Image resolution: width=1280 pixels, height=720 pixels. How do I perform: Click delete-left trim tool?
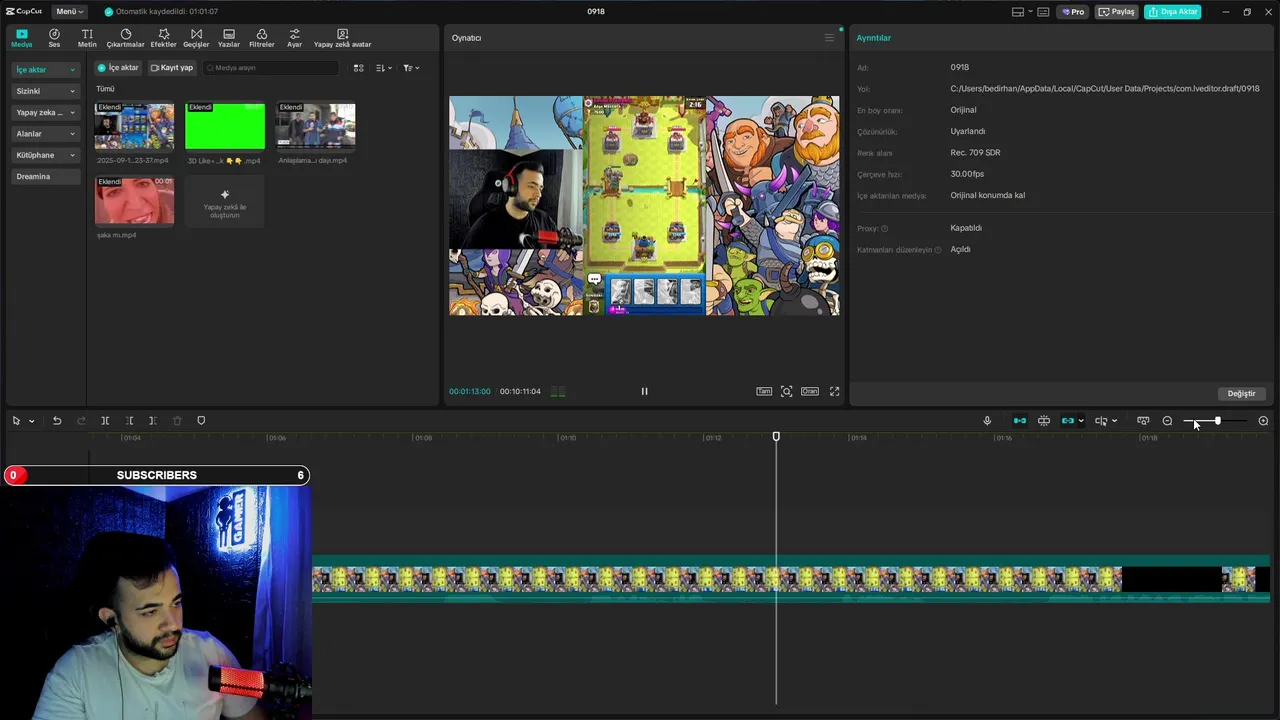[129, 421]
